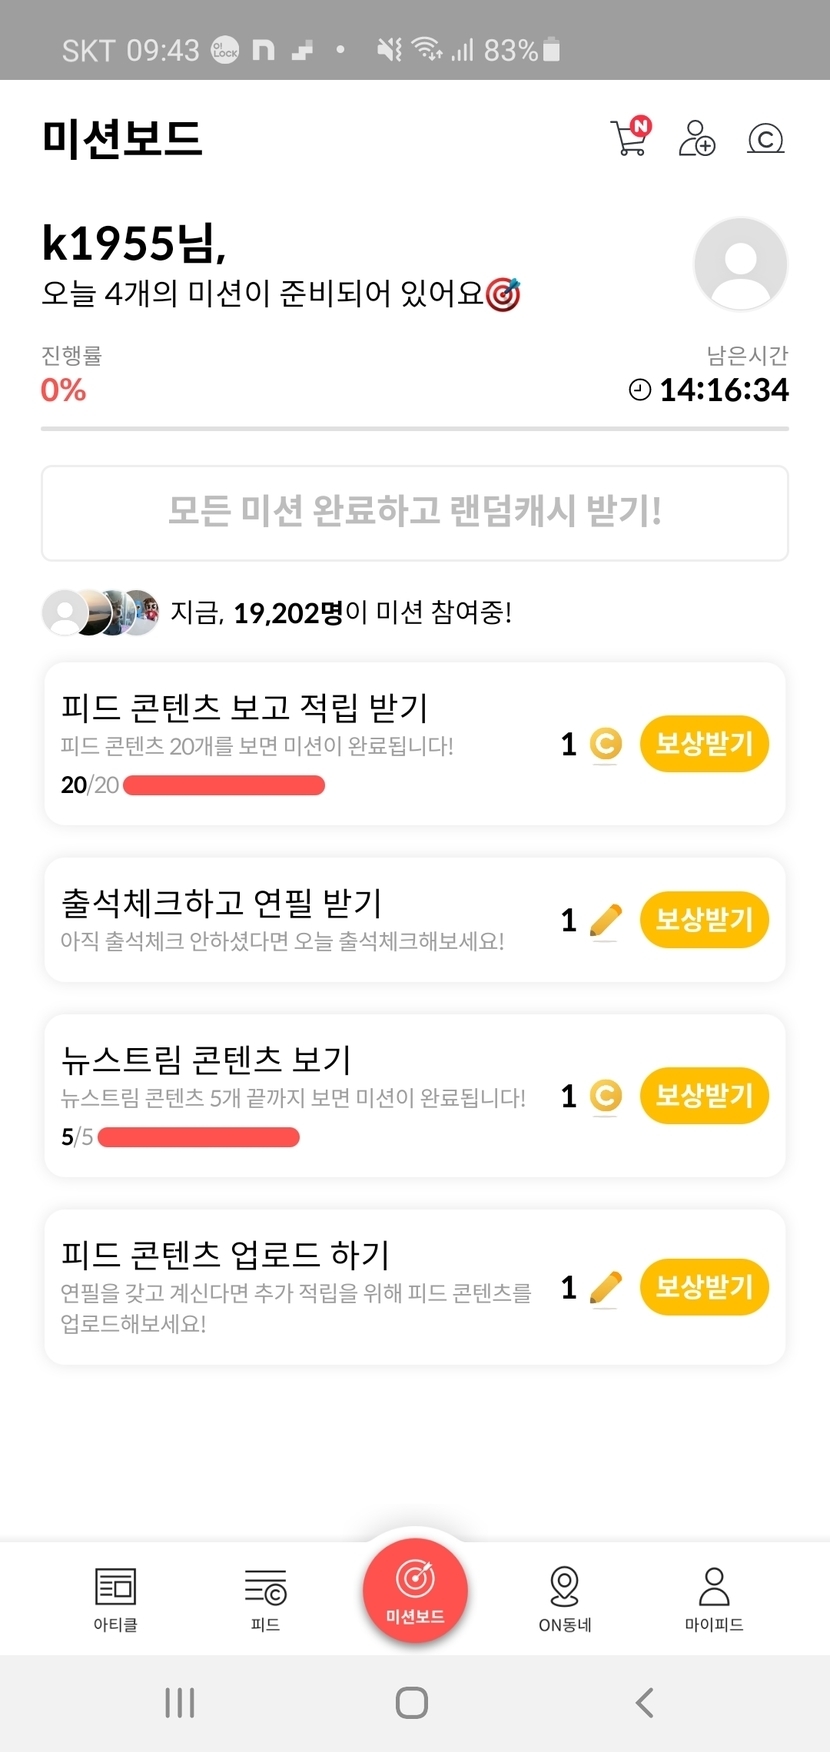The width and height of the screenshot is (830, 1752).
Task: Open the ON동네 tab
Action: (565, 1598)
